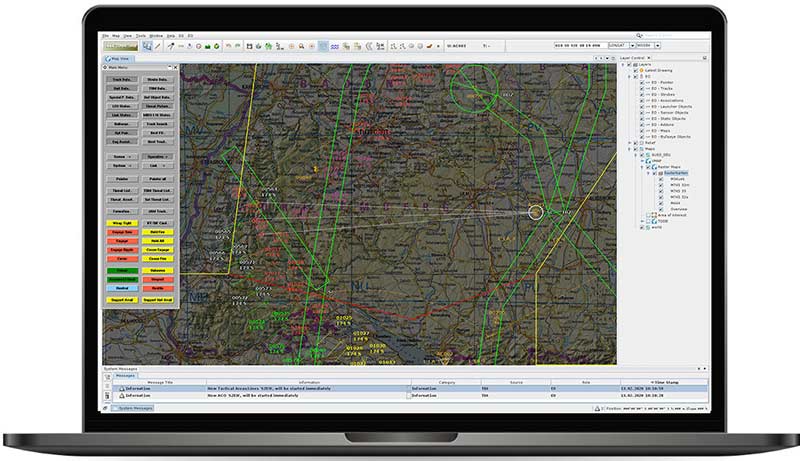800x461 pixels.
Task: Open the Map menu
Action: (118, 35)
